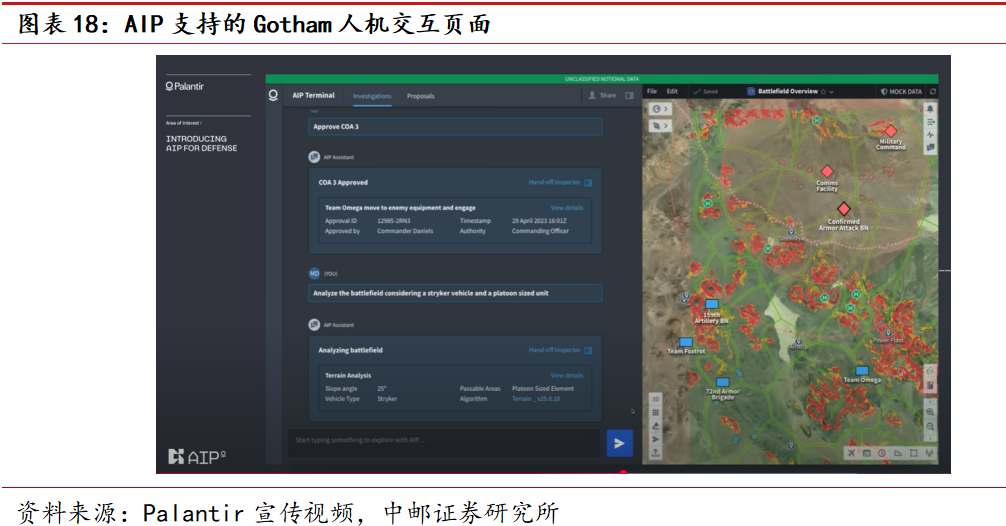Screen dimensions: 1006x526
Task: Open Hand-off Inspector for Analyzing battlefield
Action: [559, 350]
